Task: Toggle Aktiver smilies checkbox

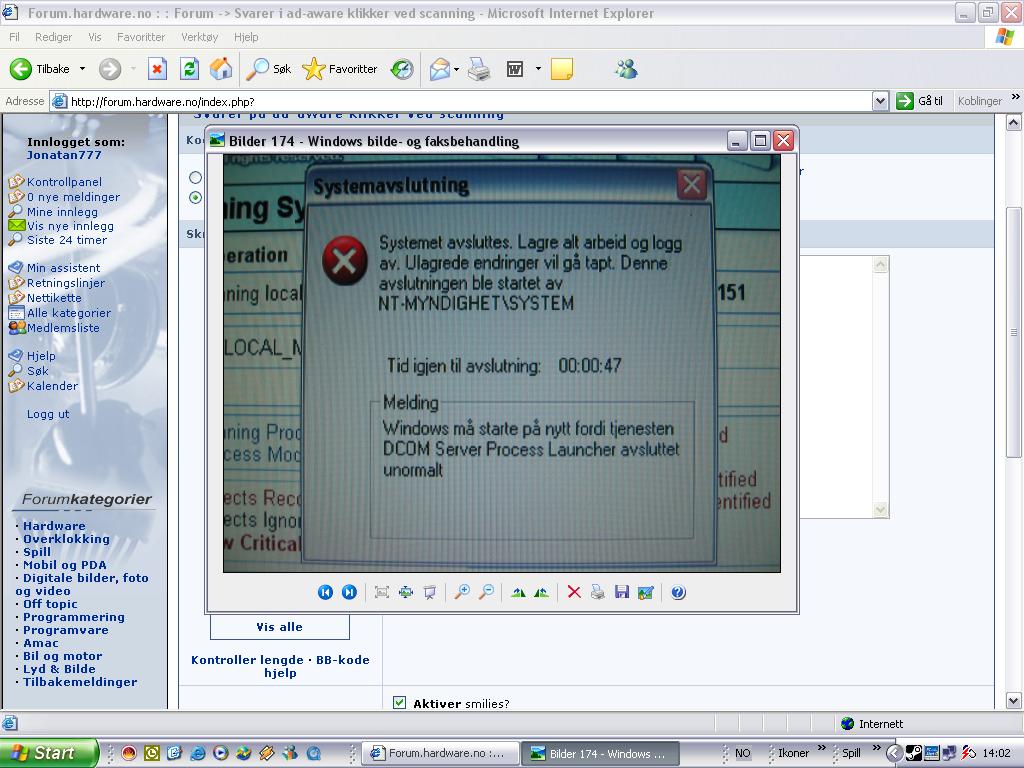Action: (400, 703)
